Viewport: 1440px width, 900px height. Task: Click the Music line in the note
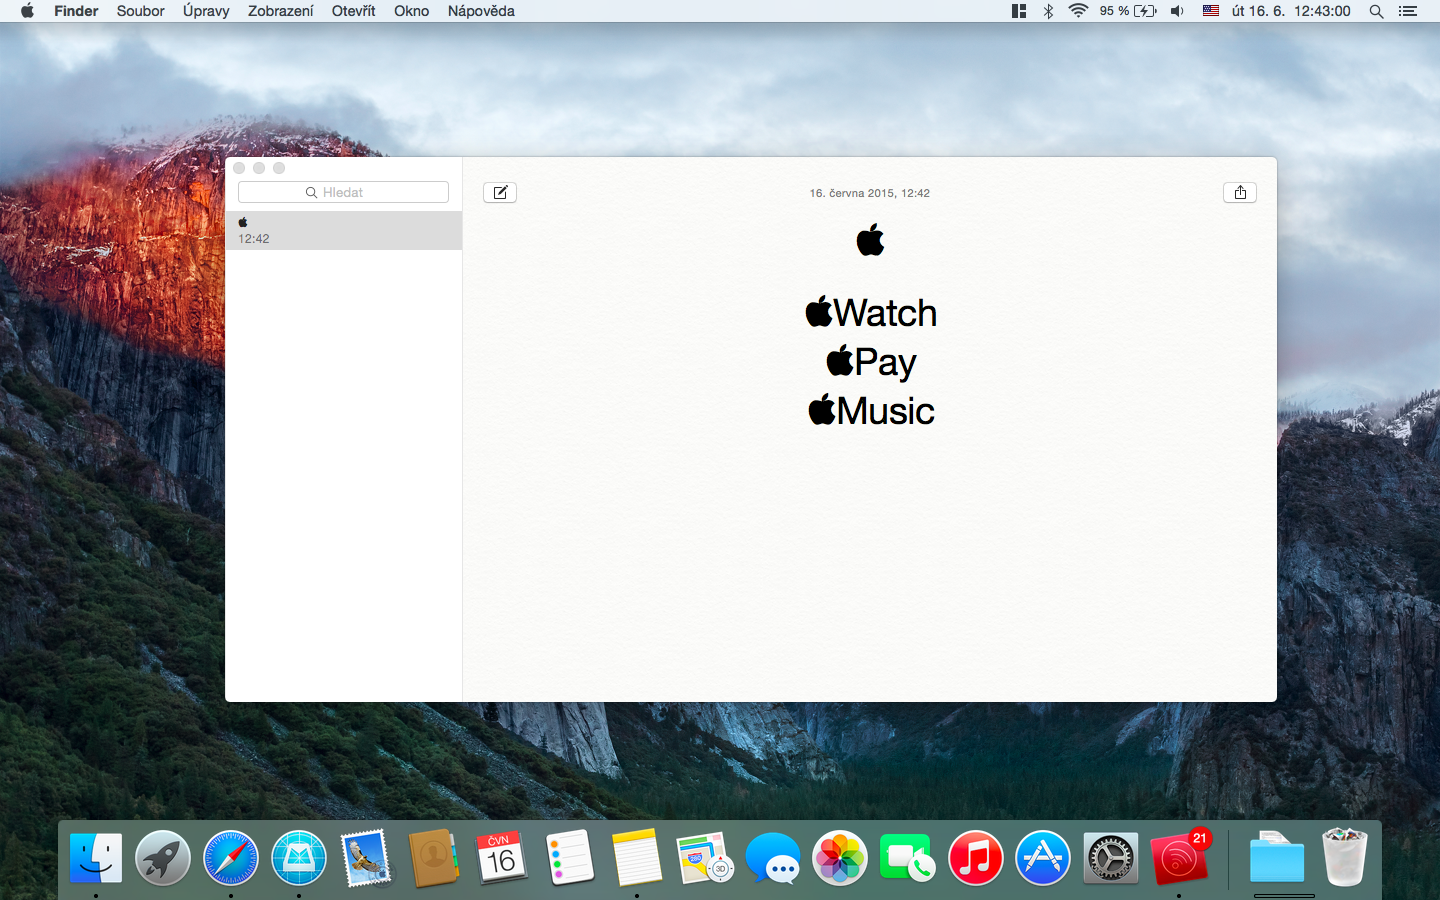(x=871, y=410)
